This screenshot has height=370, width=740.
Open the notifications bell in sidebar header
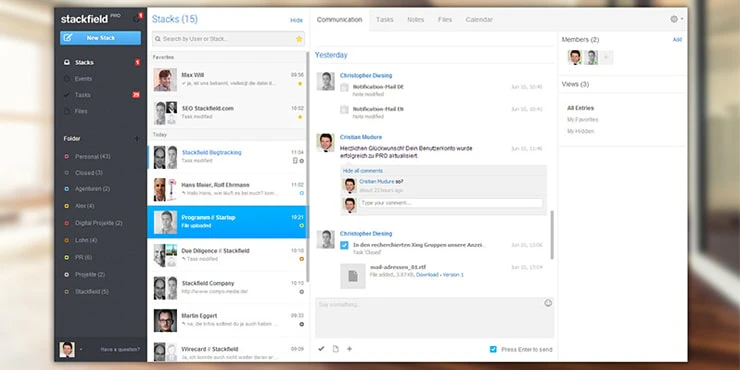coord(137,18)
